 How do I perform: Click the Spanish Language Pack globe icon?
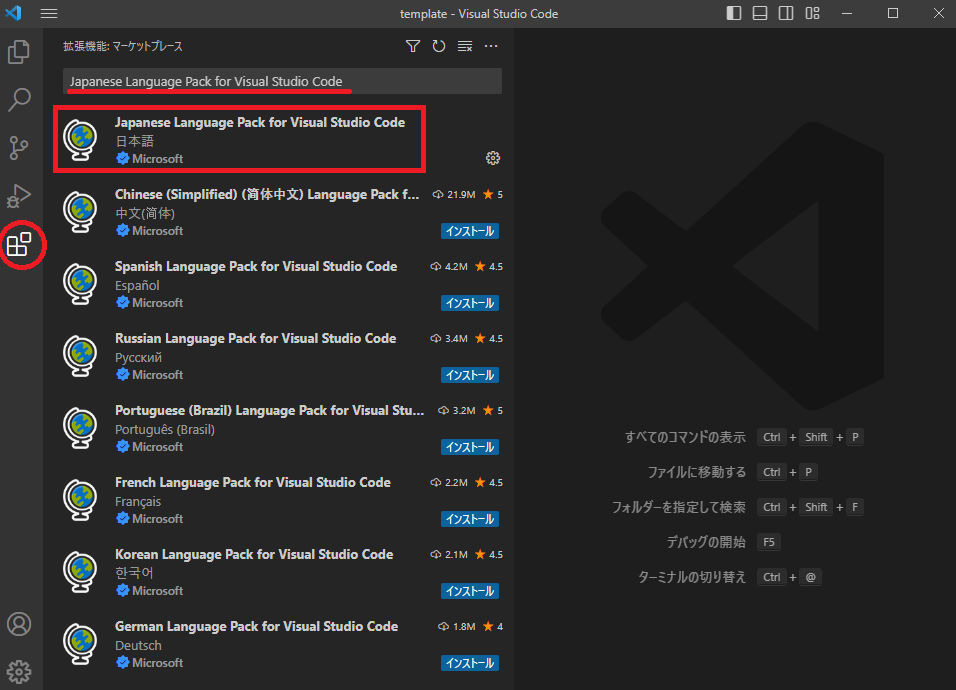click(x=80, y=283)
